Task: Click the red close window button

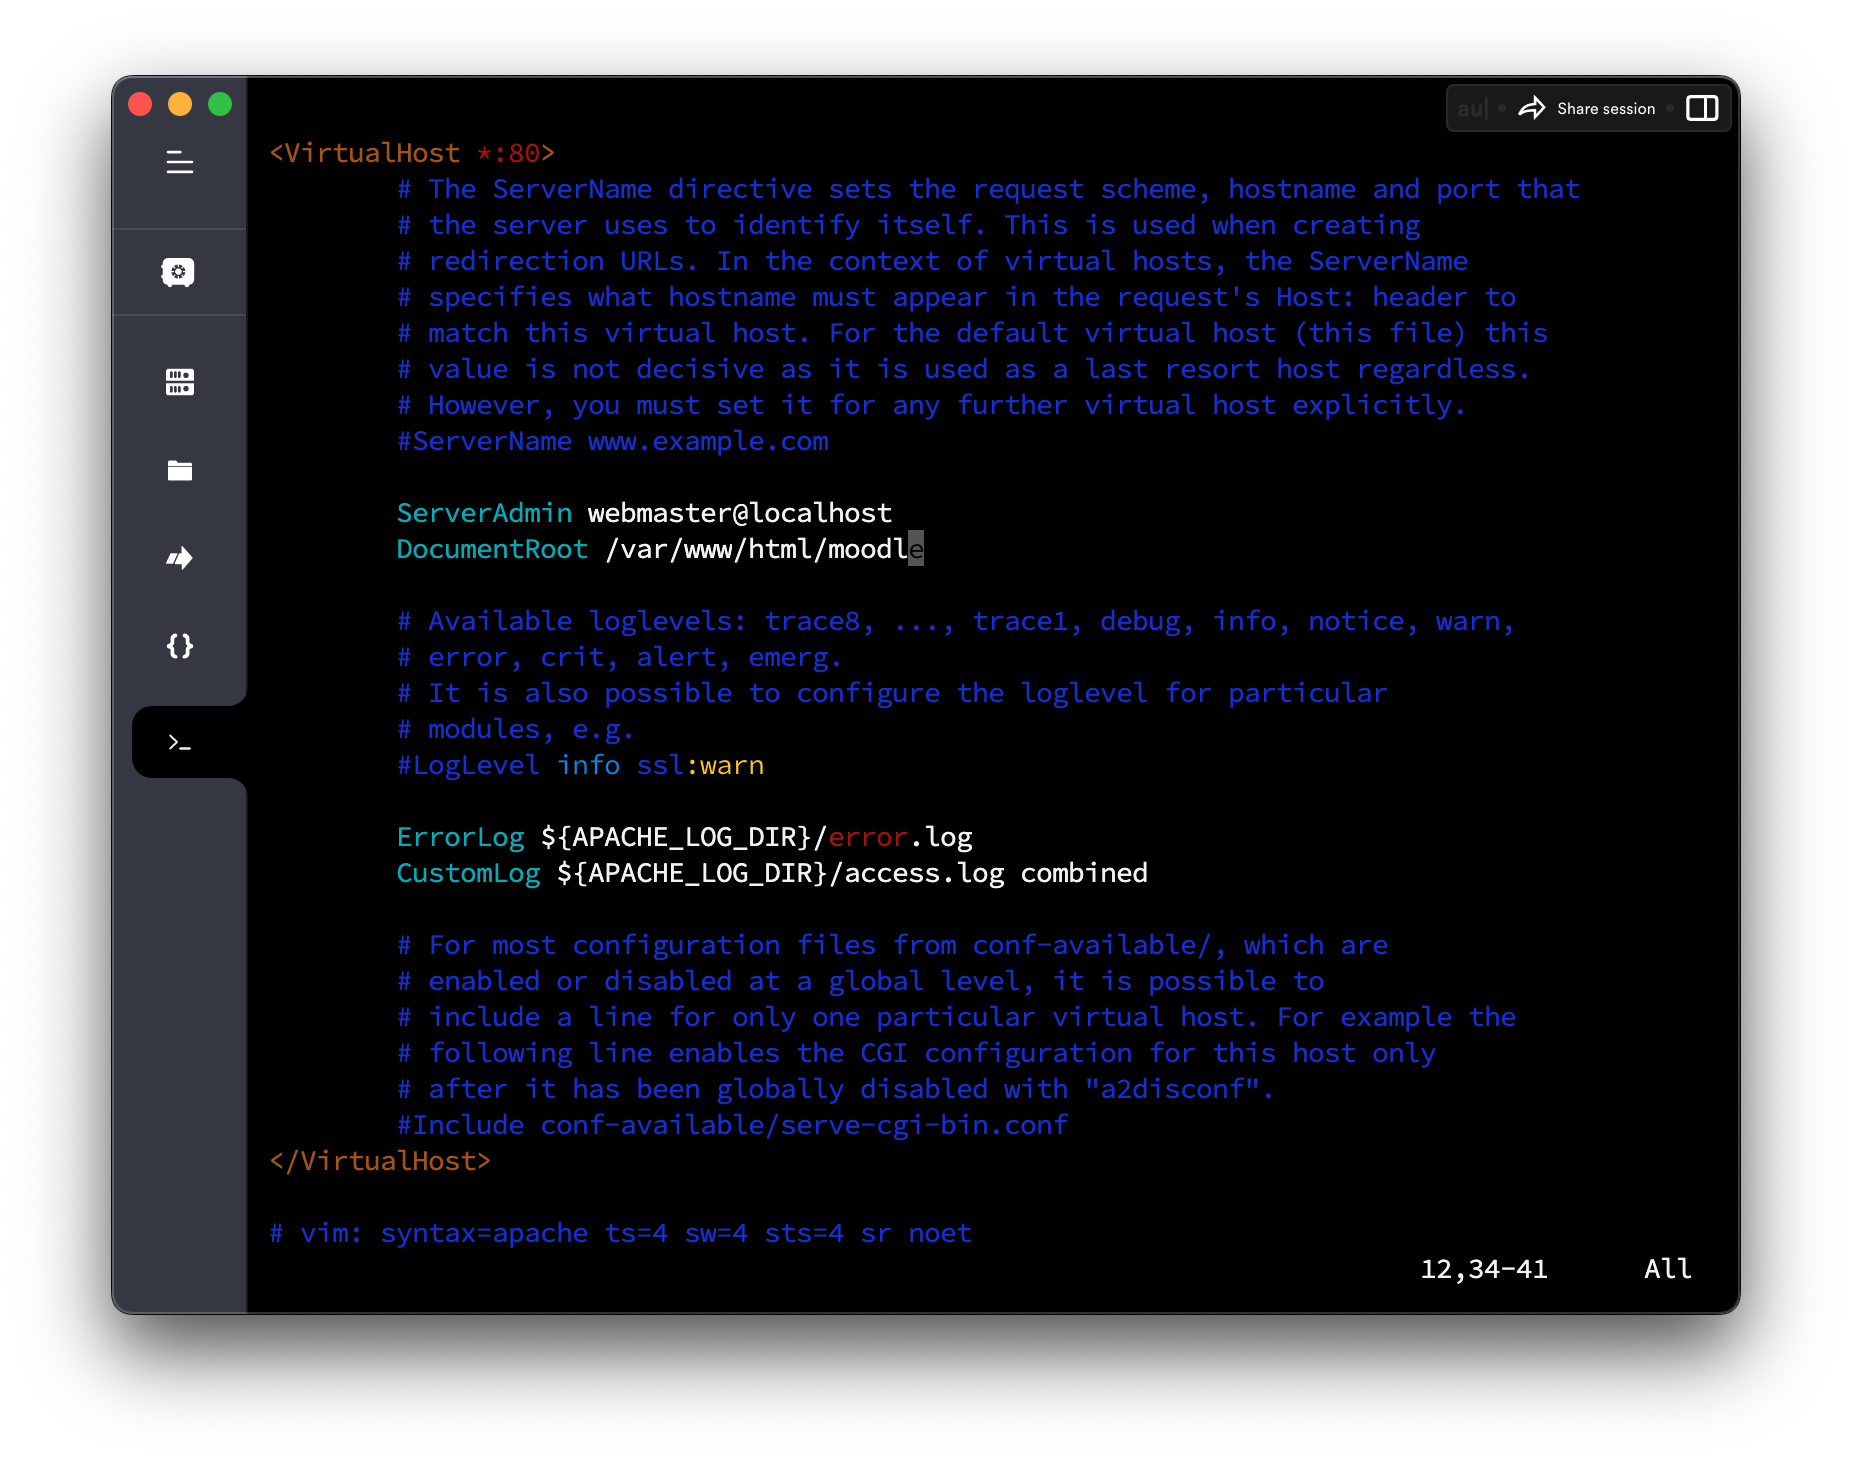Action: point(140,104)
